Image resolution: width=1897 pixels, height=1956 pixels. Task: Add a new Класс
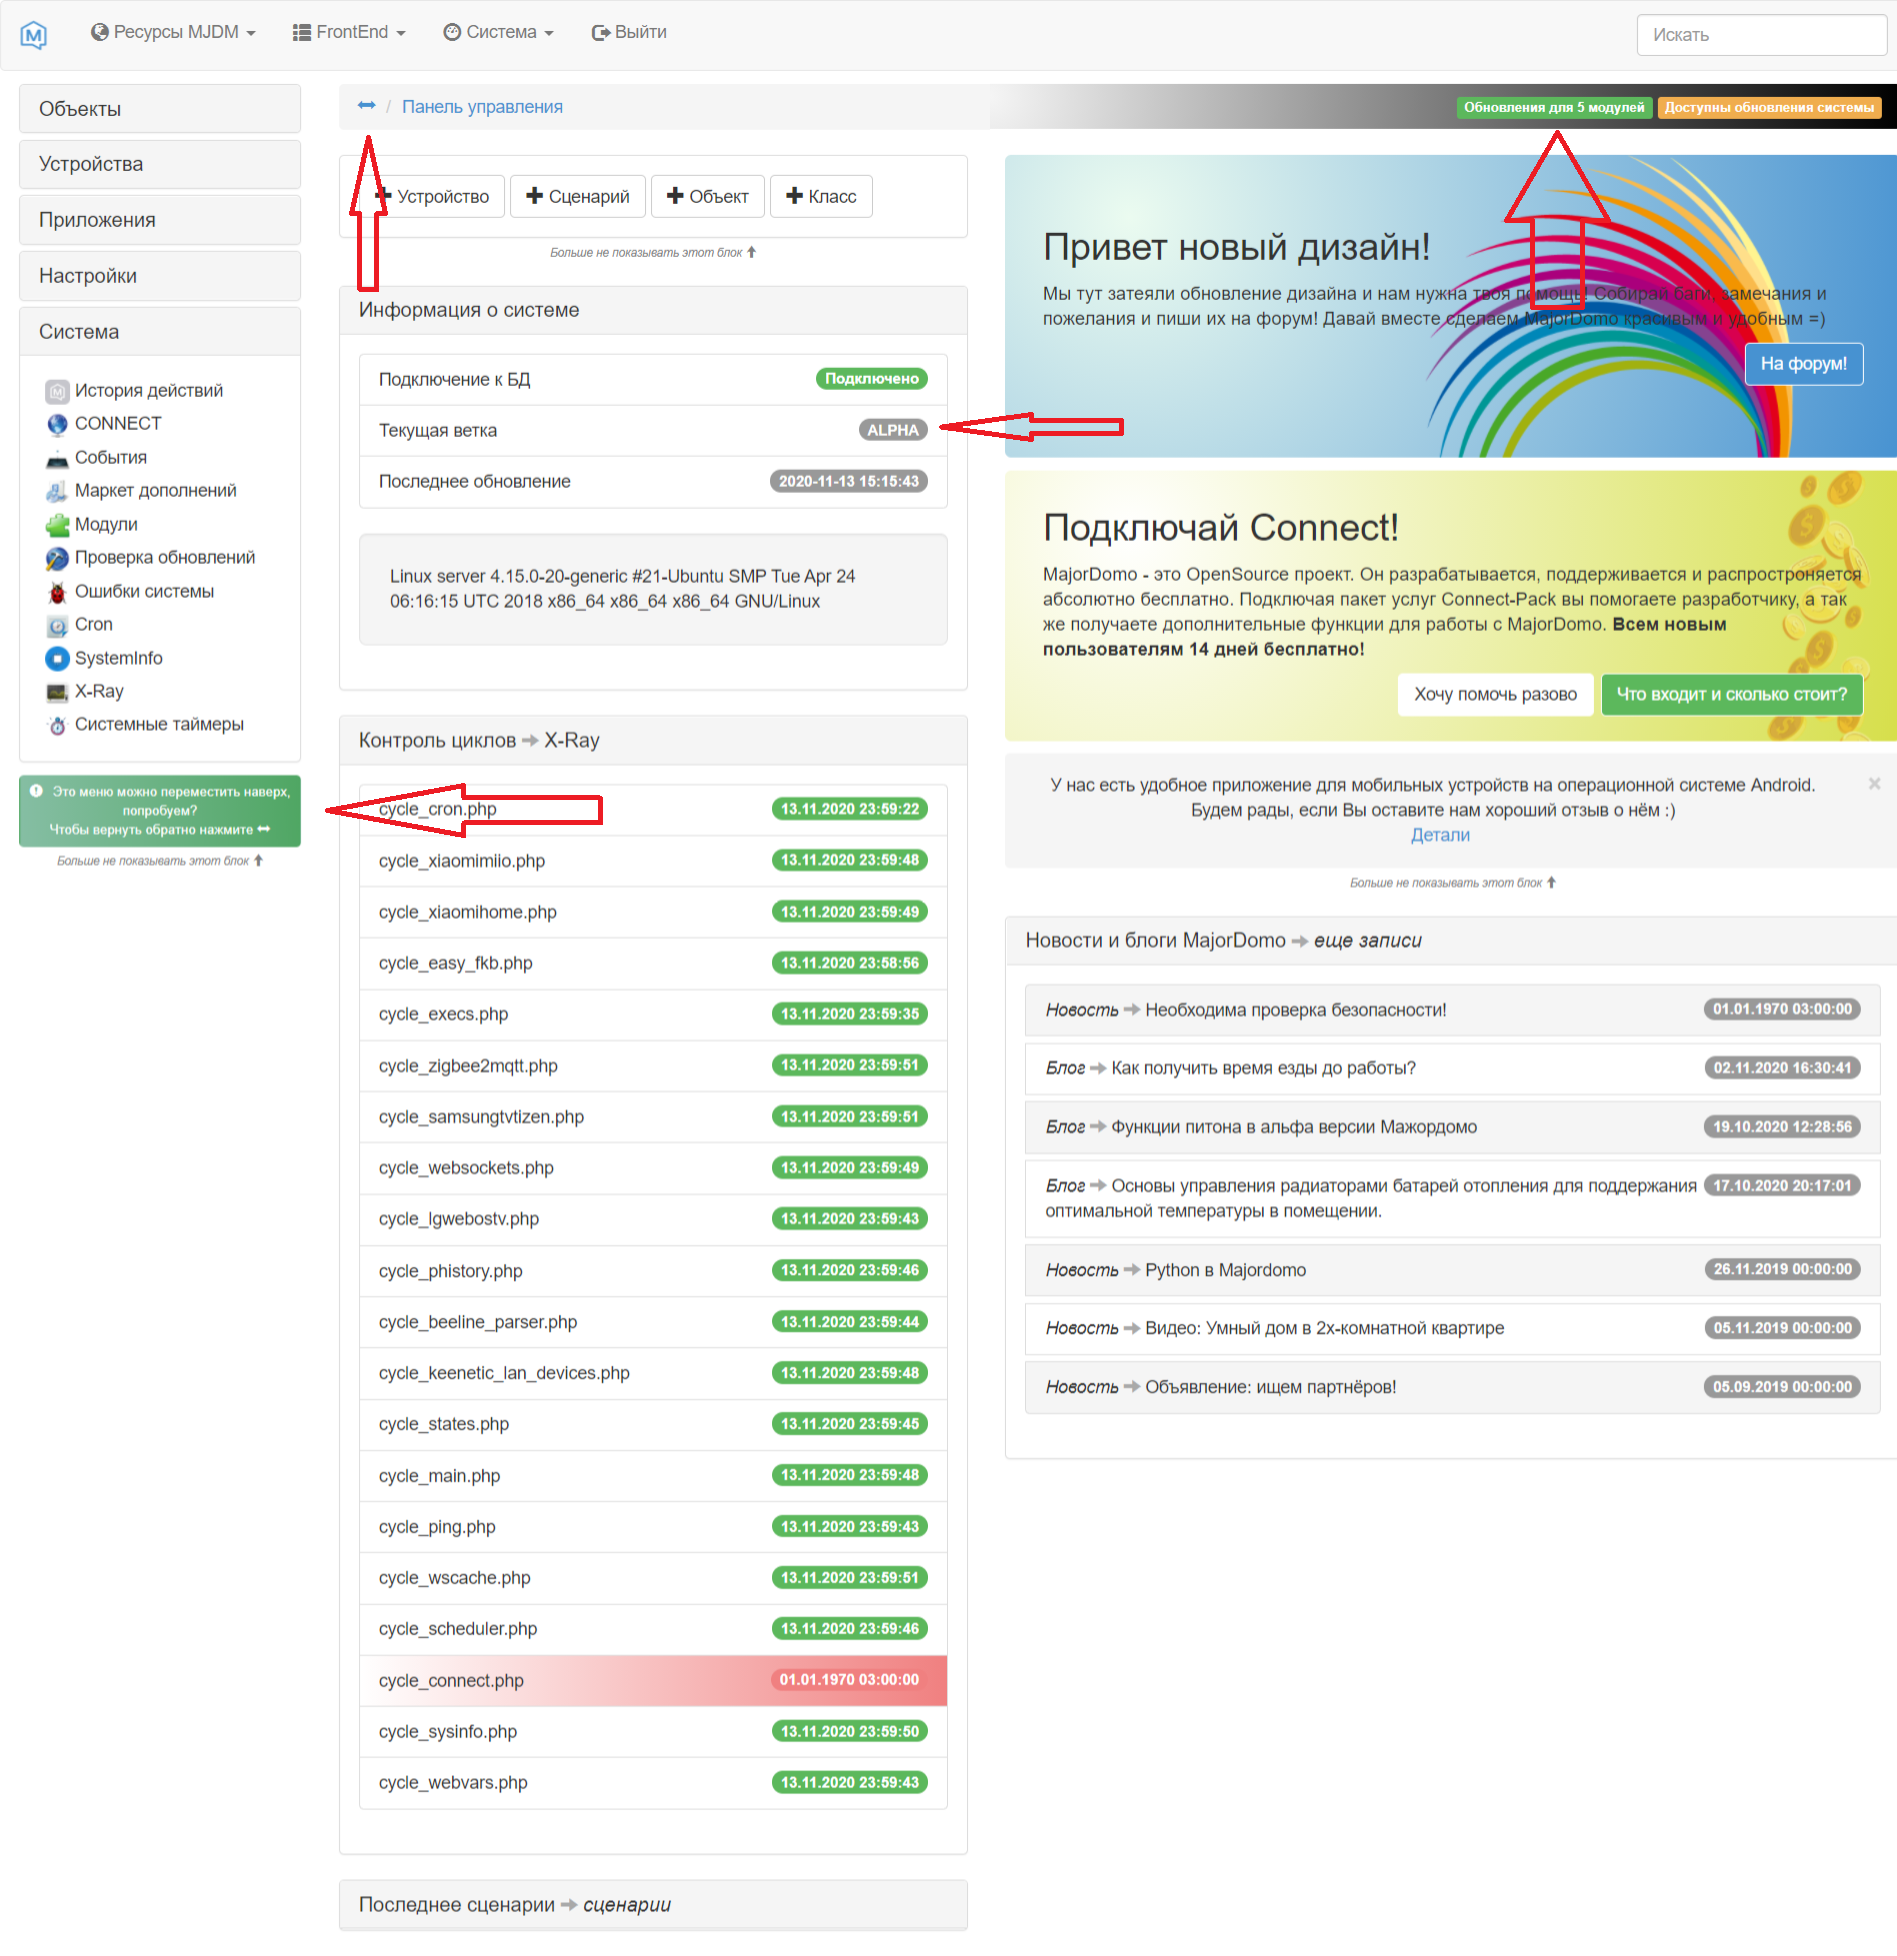(x=821, y=196)
